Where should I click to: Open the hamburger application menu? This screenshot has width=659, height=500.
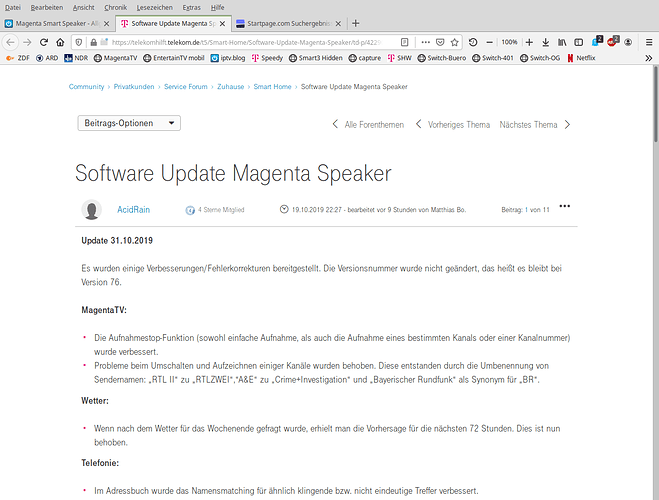tap(649, 42)
